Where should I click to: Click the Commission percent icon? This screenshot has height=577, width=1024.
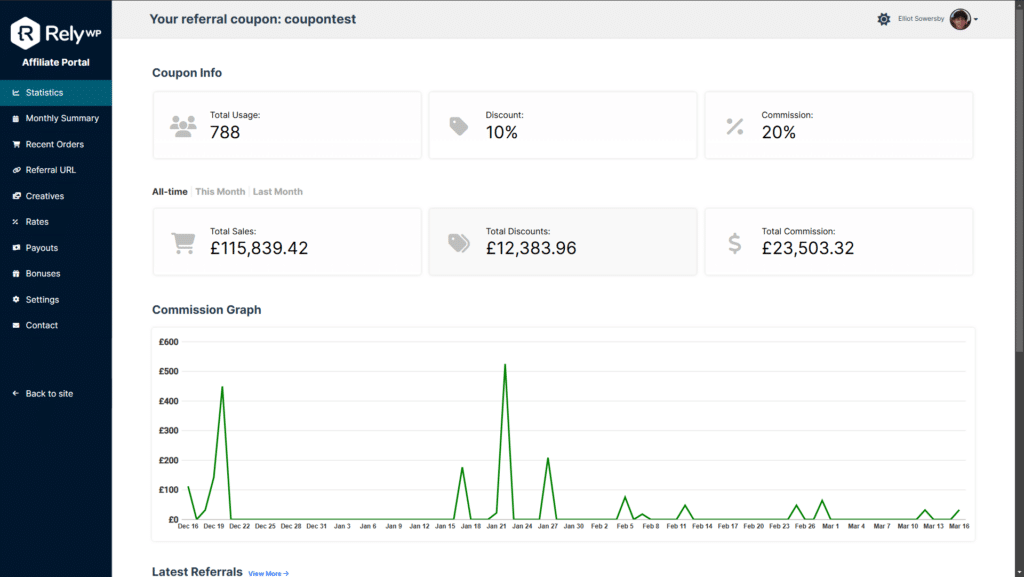[735, 126]
